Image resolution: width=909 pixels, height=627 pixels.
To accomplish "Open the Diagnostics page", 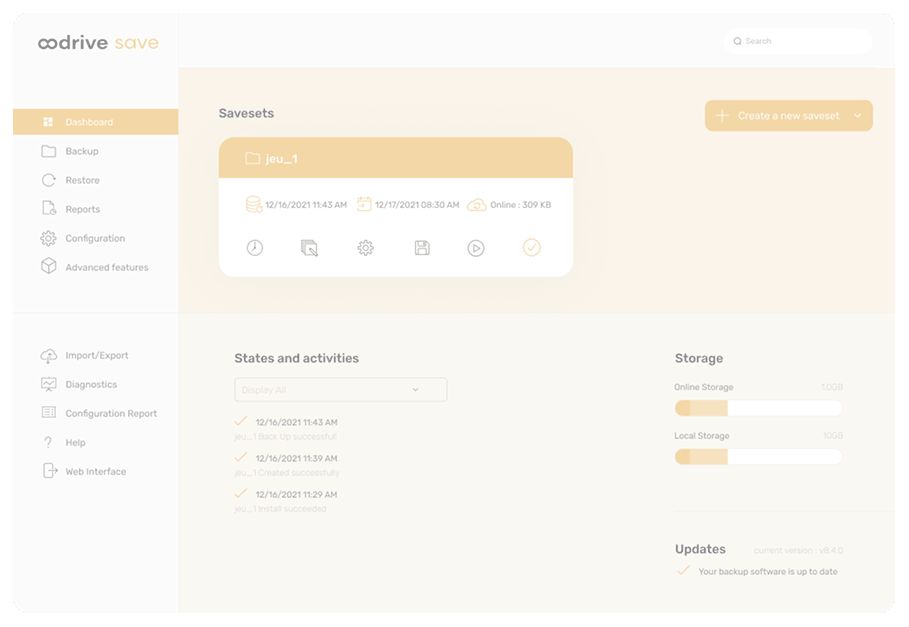I will coord(91,384).
